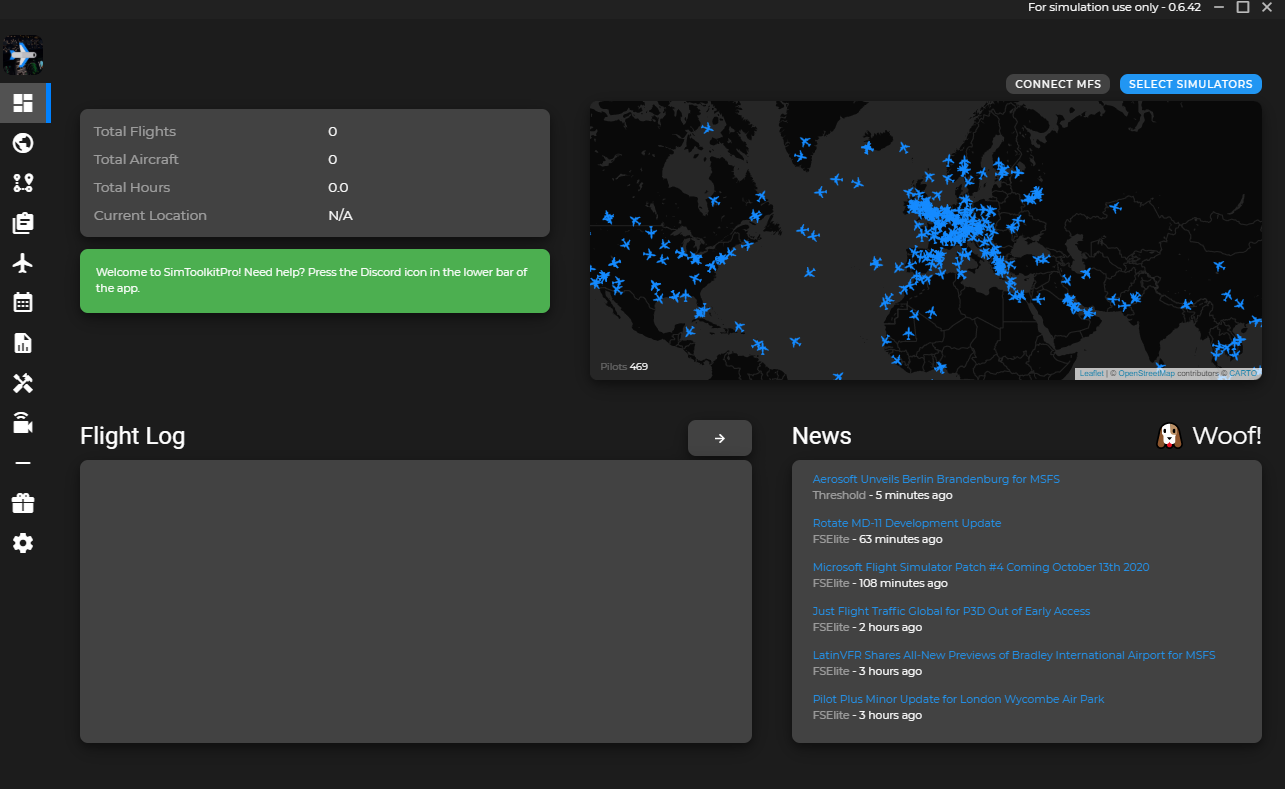1285x789 pixels.
Task: Click the 0.0 total hours value
Action: point(338,187)
